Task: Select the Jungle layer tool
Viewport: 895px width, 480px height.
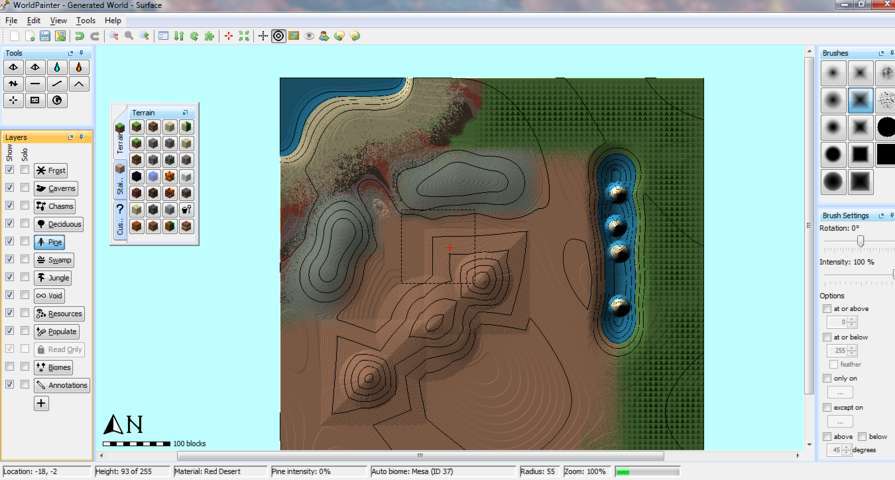Action: click(54, 278)
